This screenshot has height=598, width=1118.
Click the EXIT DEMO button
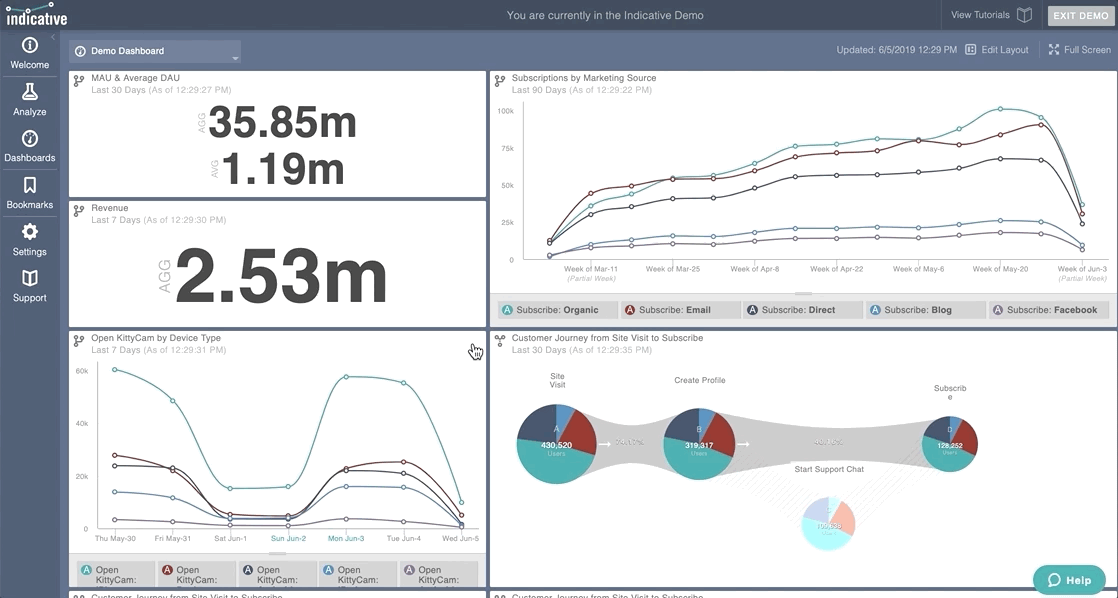click(x=1081, y=16)
